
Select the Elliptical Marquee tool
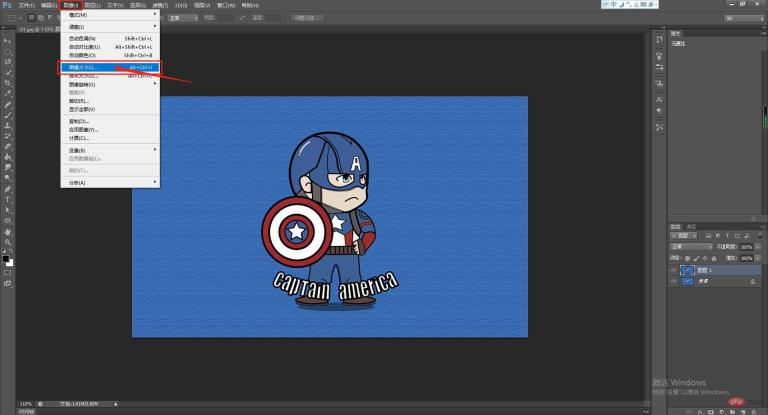point(8,50)
